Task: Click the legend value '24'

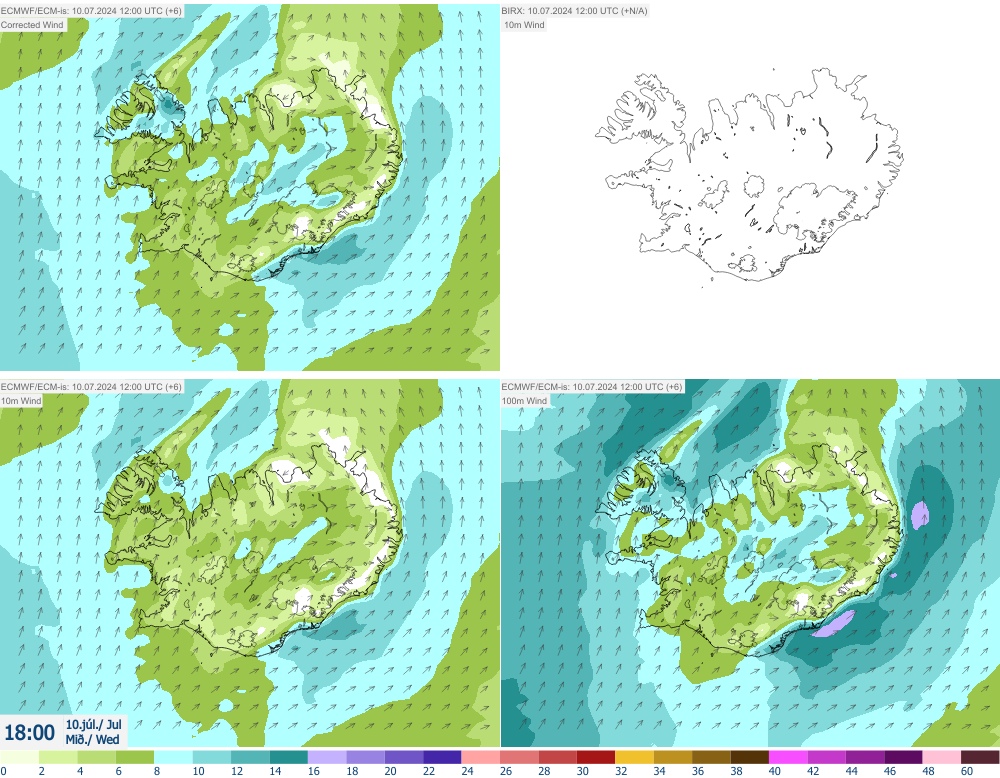Action: point(467,771)
